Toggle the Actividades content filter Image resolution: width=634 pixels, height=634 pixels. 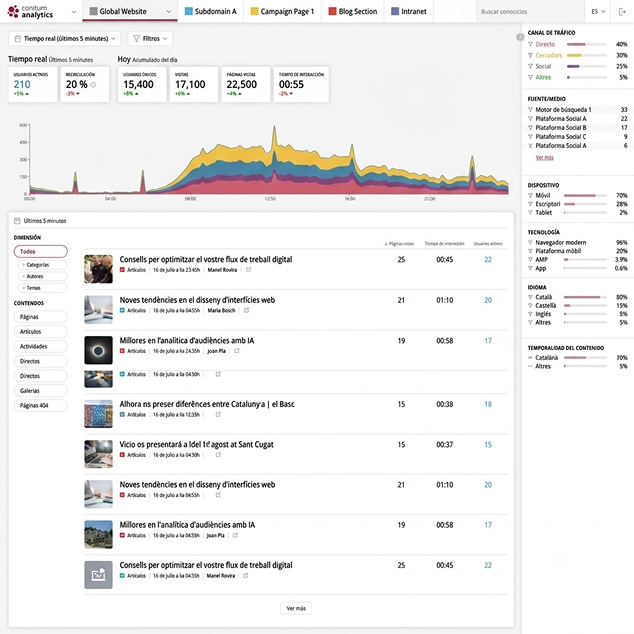point(40,346)
